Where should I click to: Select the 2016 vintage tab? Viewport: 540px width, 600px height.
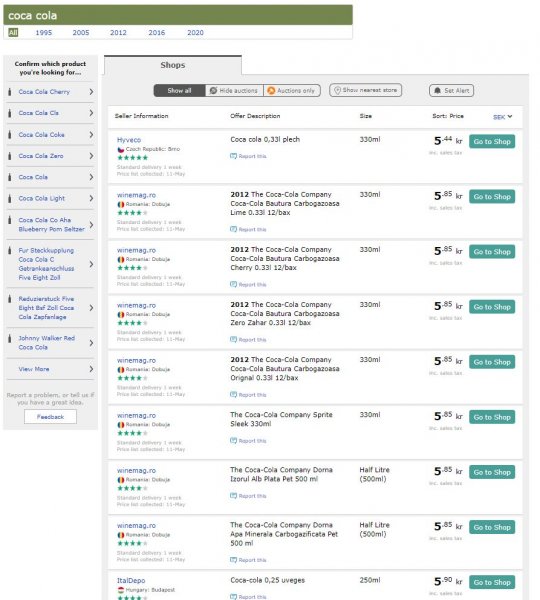click(x=157, y=33)
